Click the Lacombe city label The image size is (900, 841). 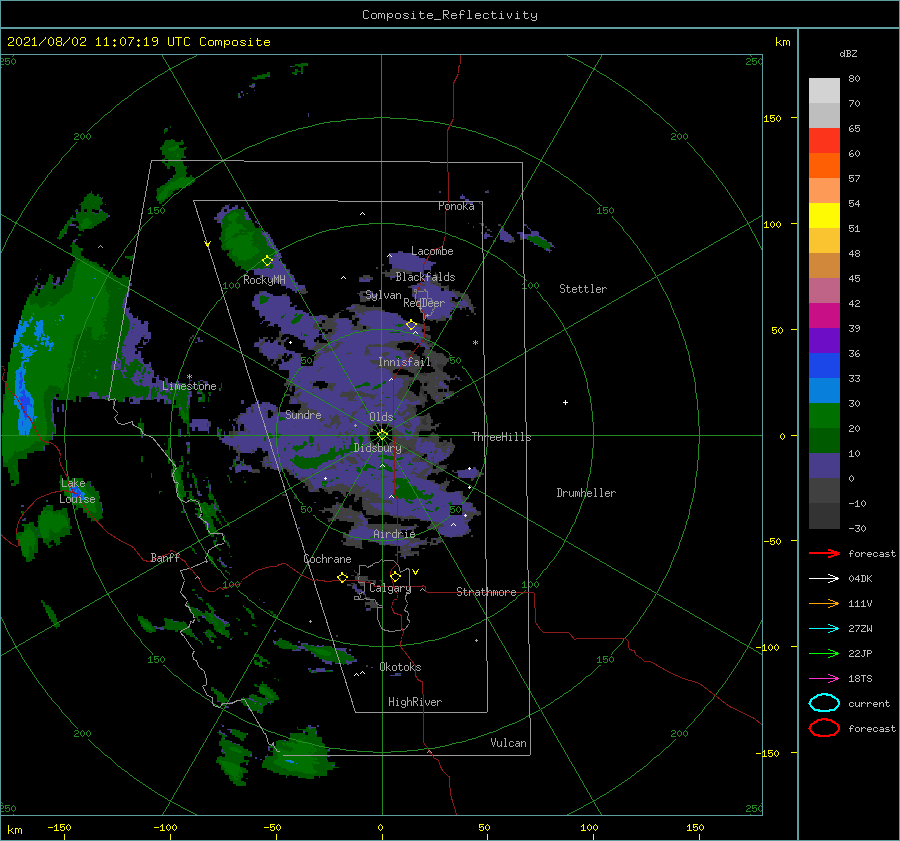(x=432, y=251)
